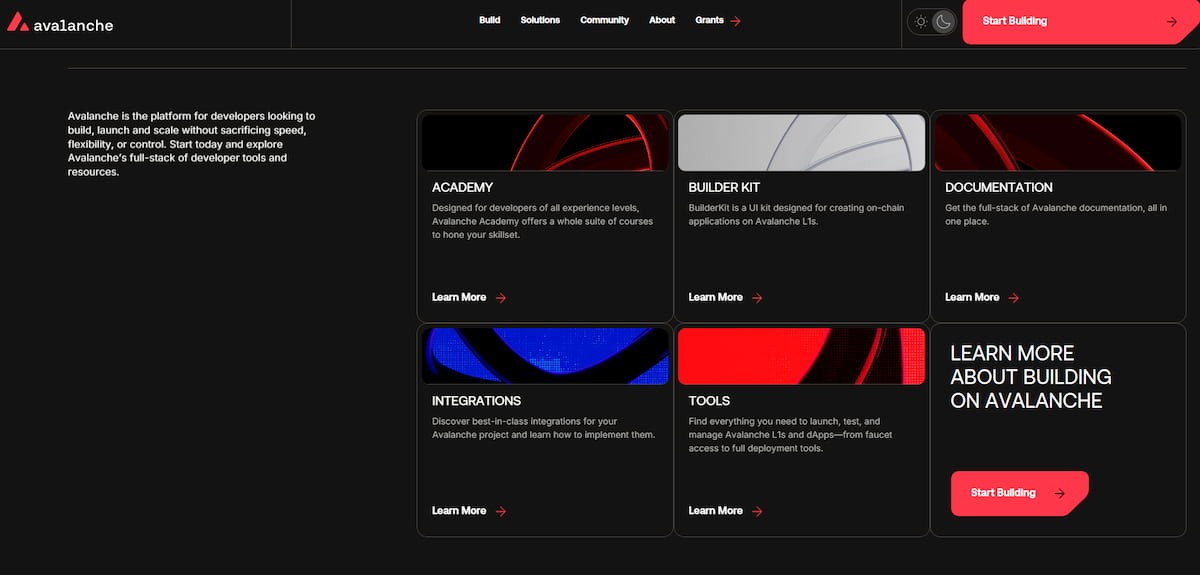Click Learn More under Tools
Image resolution: width=1200 pixels, height=575 pixels.
tap(715, 510)
